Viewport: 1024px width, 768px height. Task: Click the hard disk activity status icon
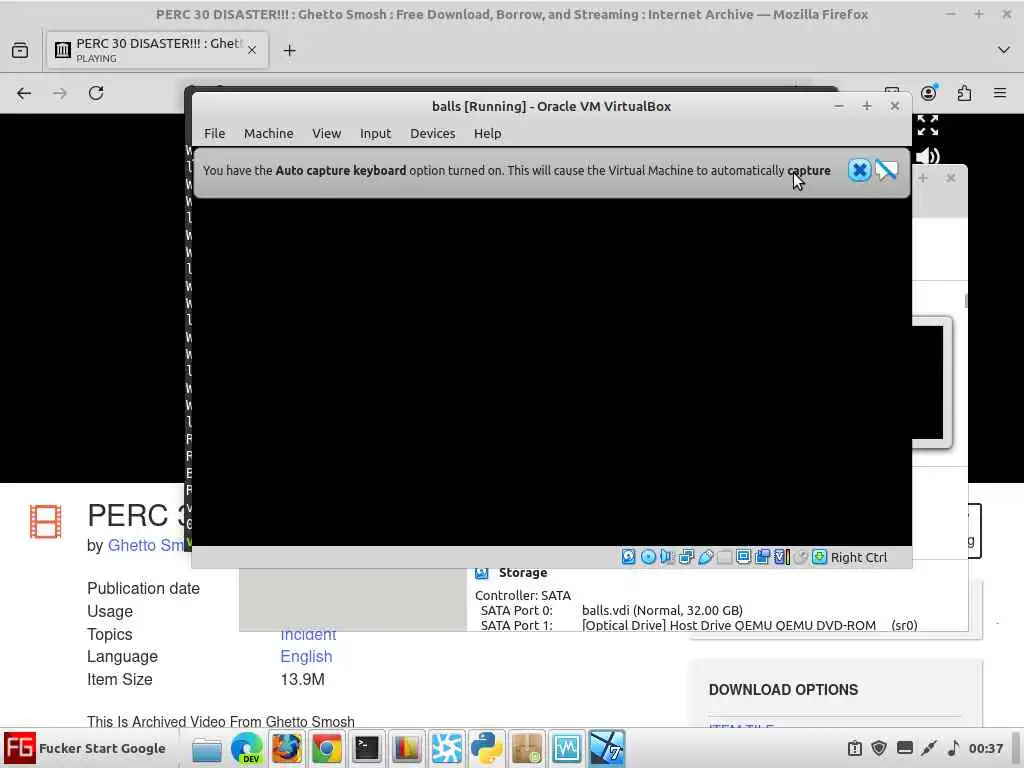[x=628, y=557]
